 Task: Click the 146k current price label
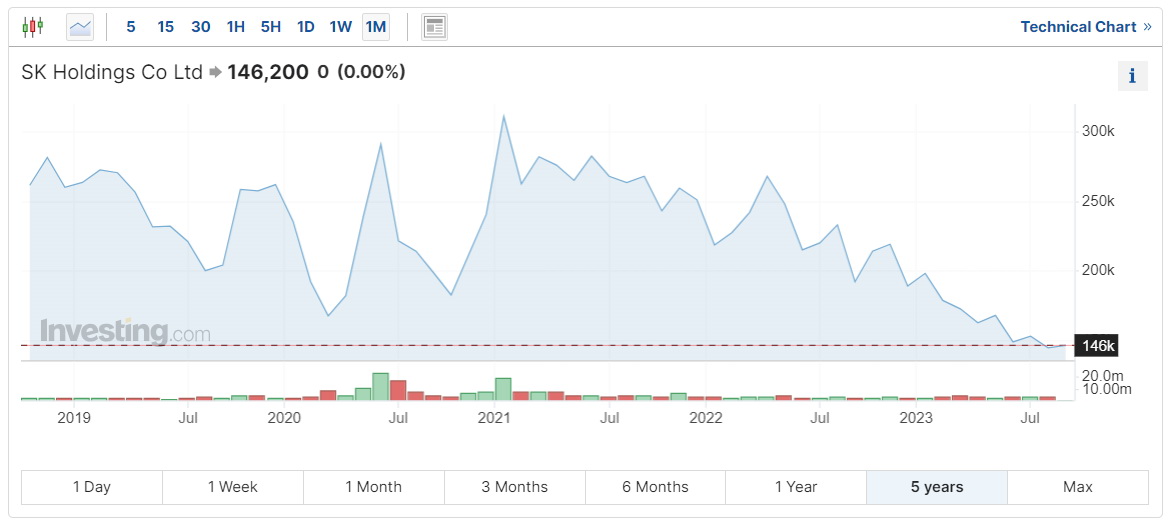(1096, 345)
